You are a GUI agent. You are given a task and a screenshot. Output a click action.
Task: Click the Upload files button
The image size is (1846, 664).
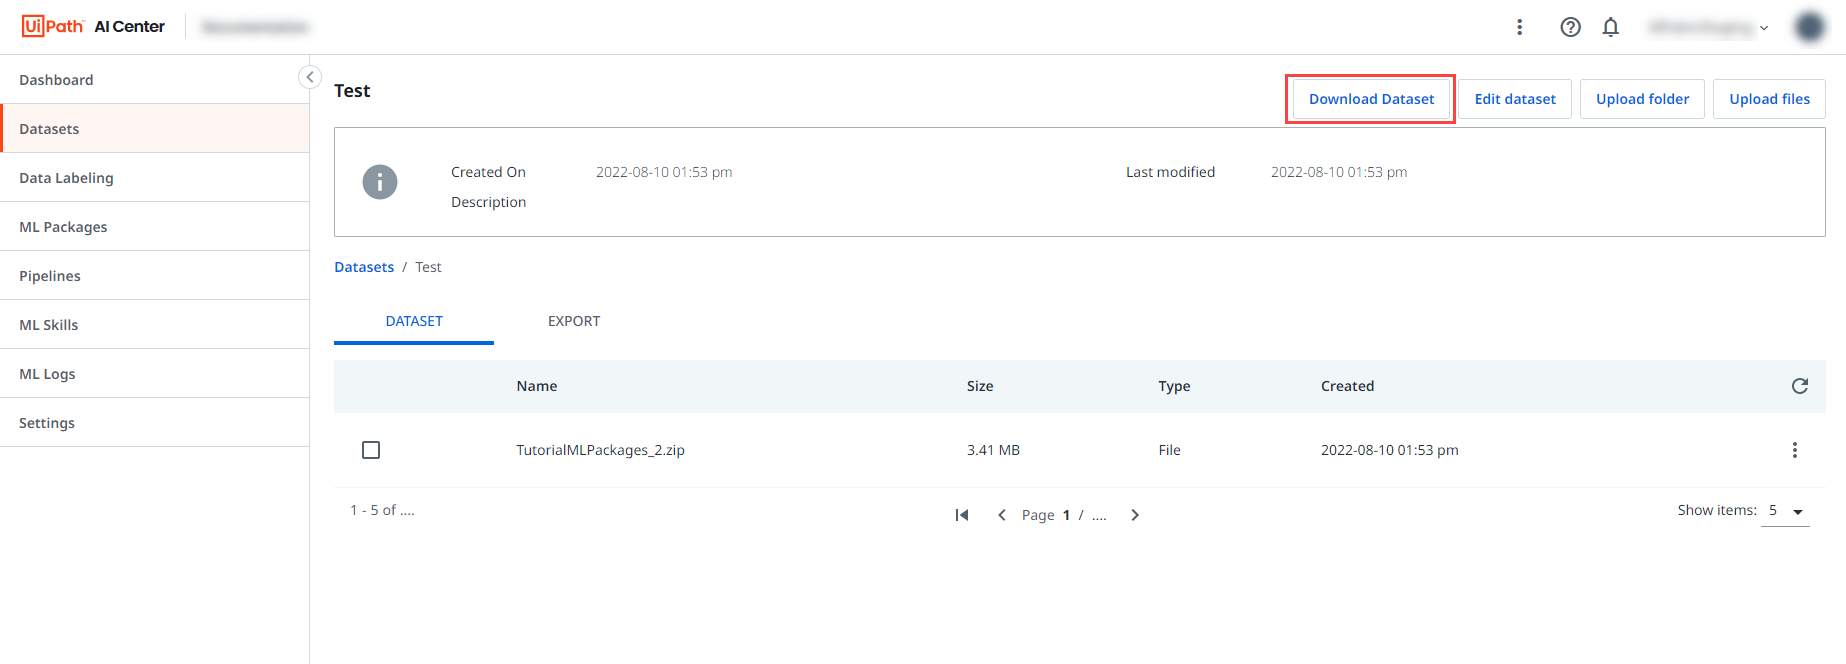(1769, 99)
